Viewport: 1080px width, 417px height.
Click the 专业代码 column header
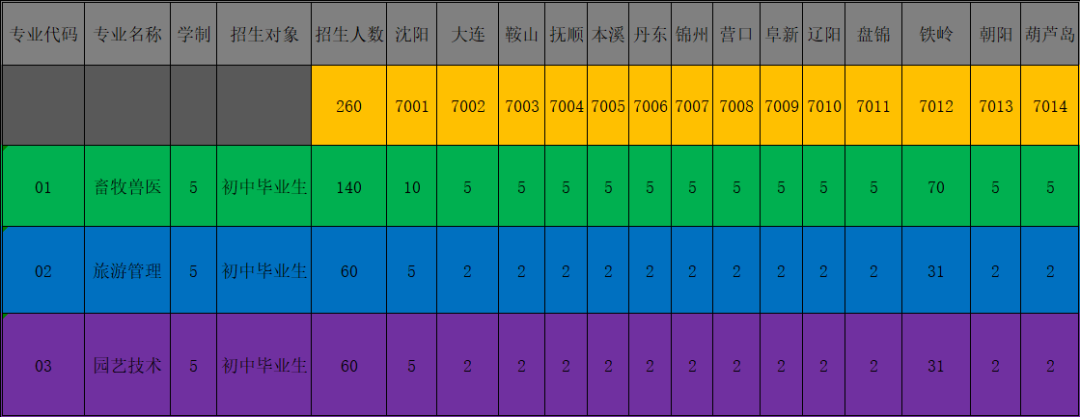coord(43,34)
